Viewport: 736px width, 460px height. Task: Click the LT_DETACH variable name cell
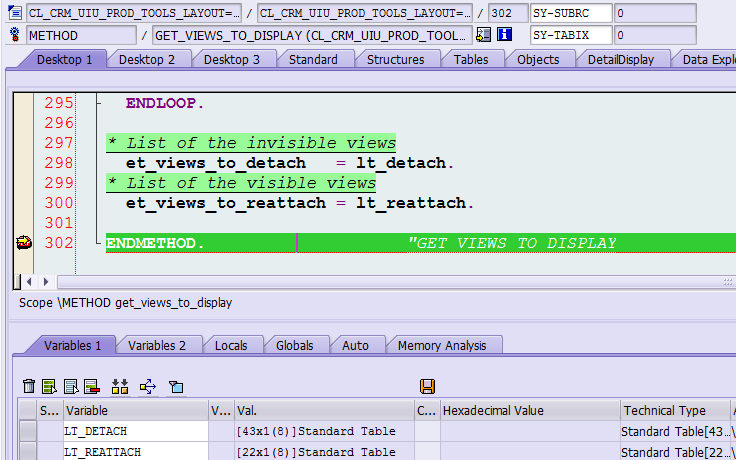coord(136,431)
